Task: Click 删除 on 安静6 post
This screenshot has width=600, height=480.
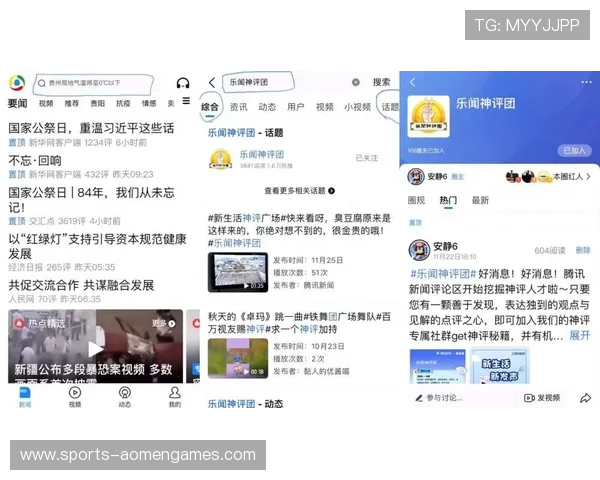Action: [583, 250]
